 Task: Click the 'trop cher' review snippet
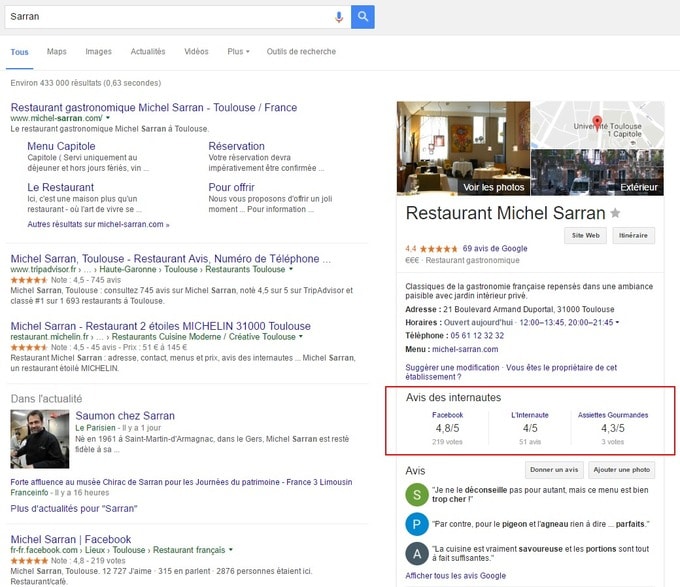[540, 495]
